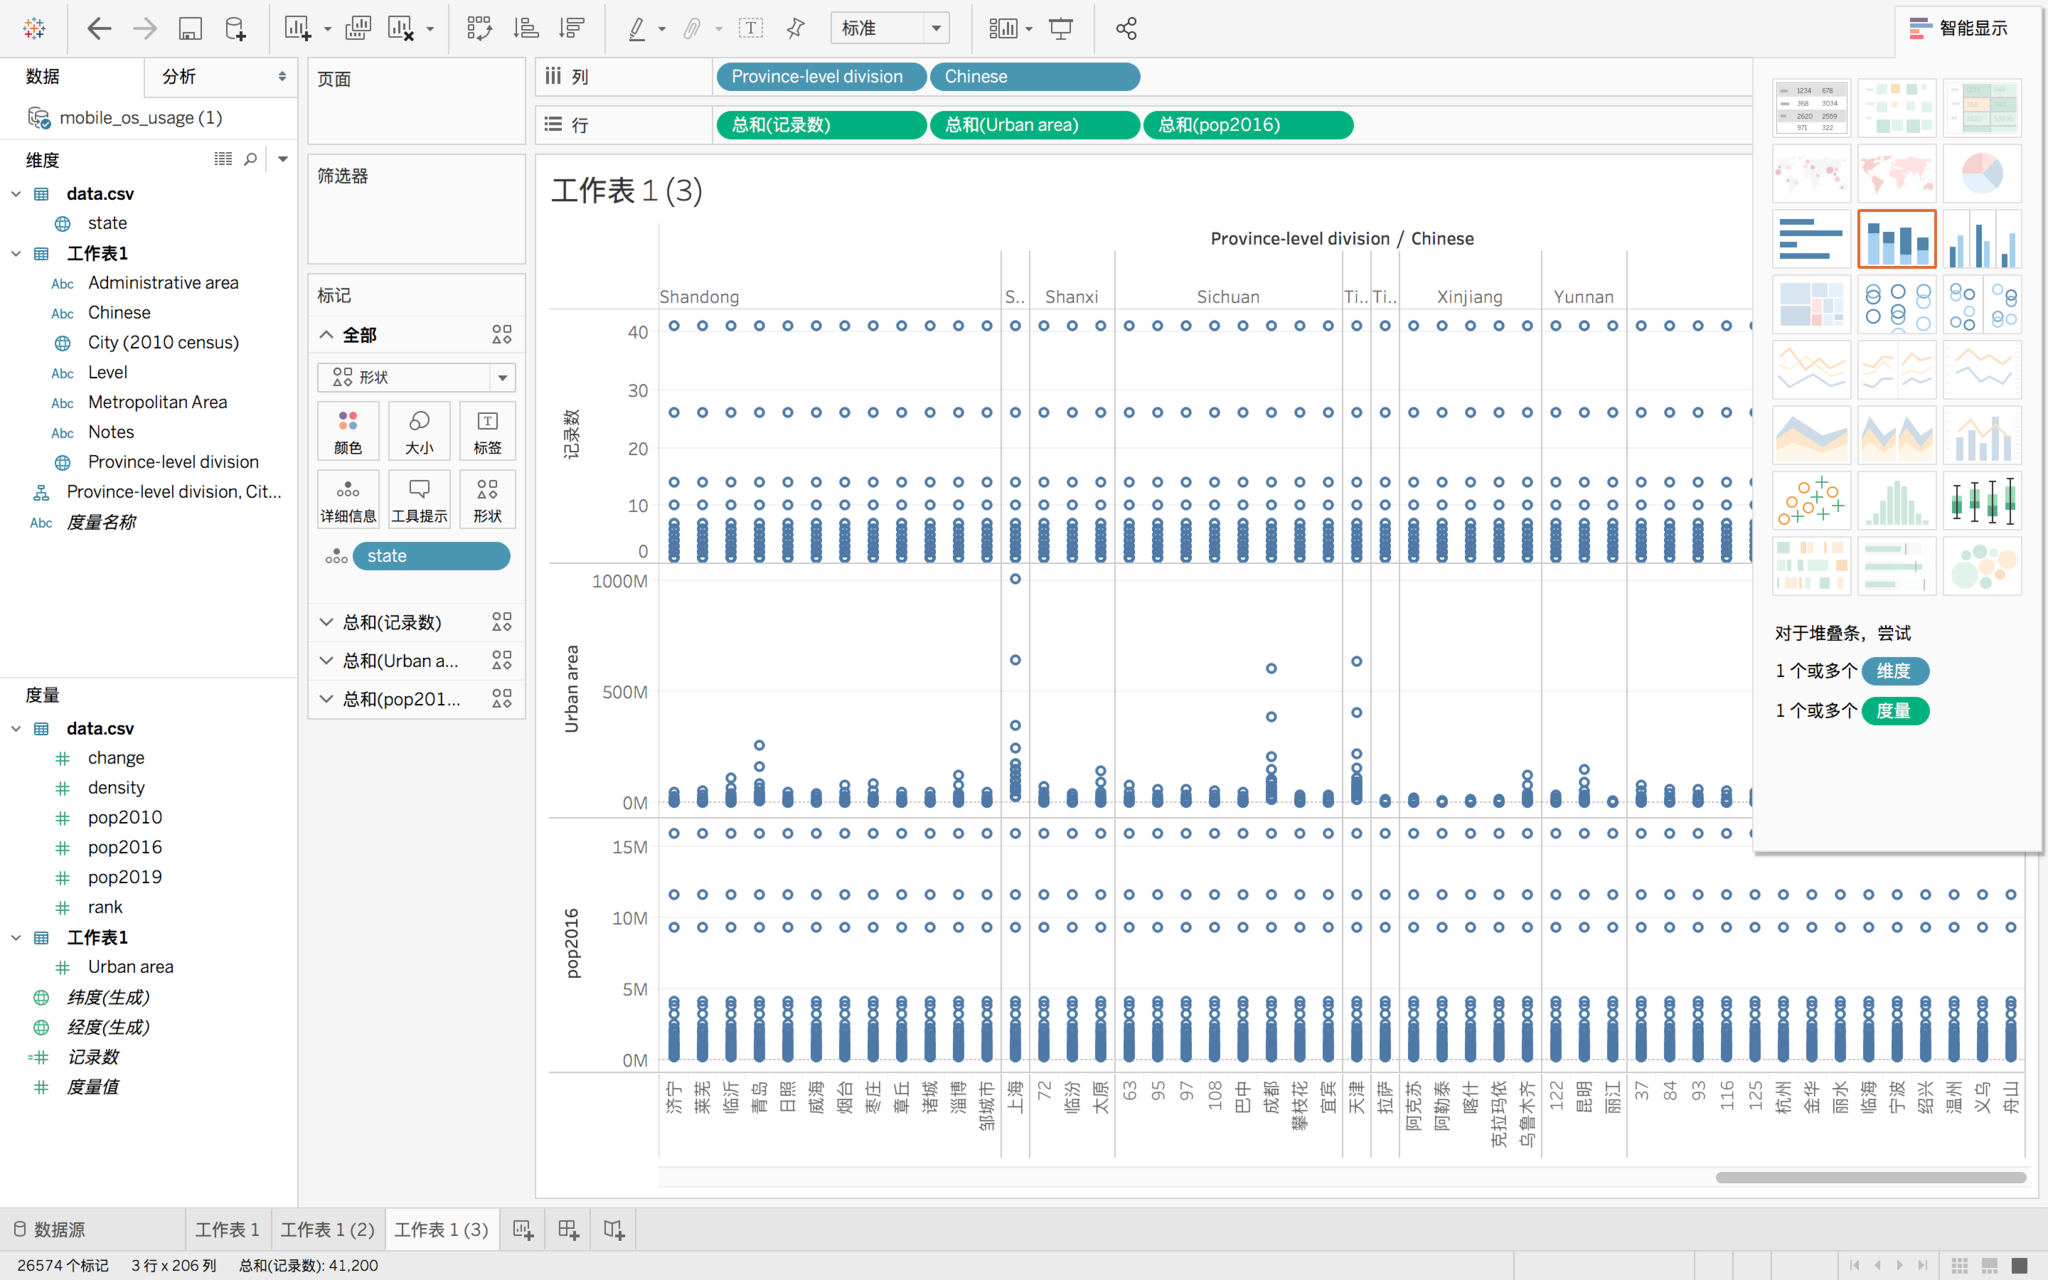
Task: Click the Province-level division column pill
Action: [x=818, y=77]
